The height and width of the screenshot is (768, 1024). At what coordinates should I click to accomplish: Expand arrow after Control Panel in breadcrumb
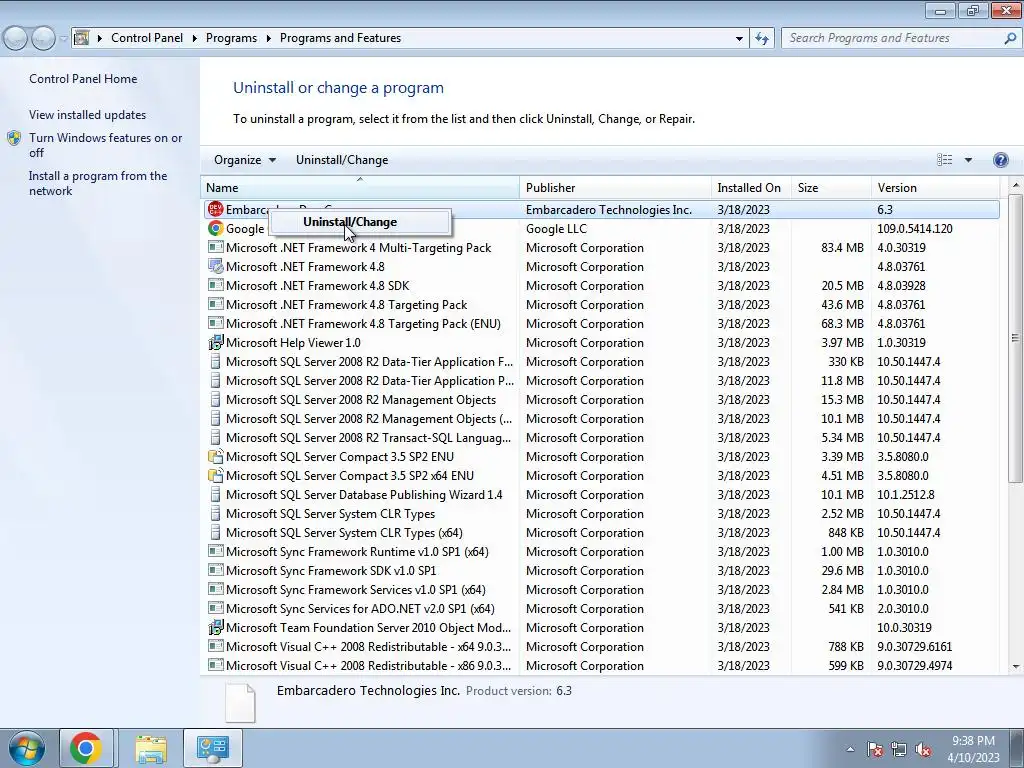coord(195,38)
